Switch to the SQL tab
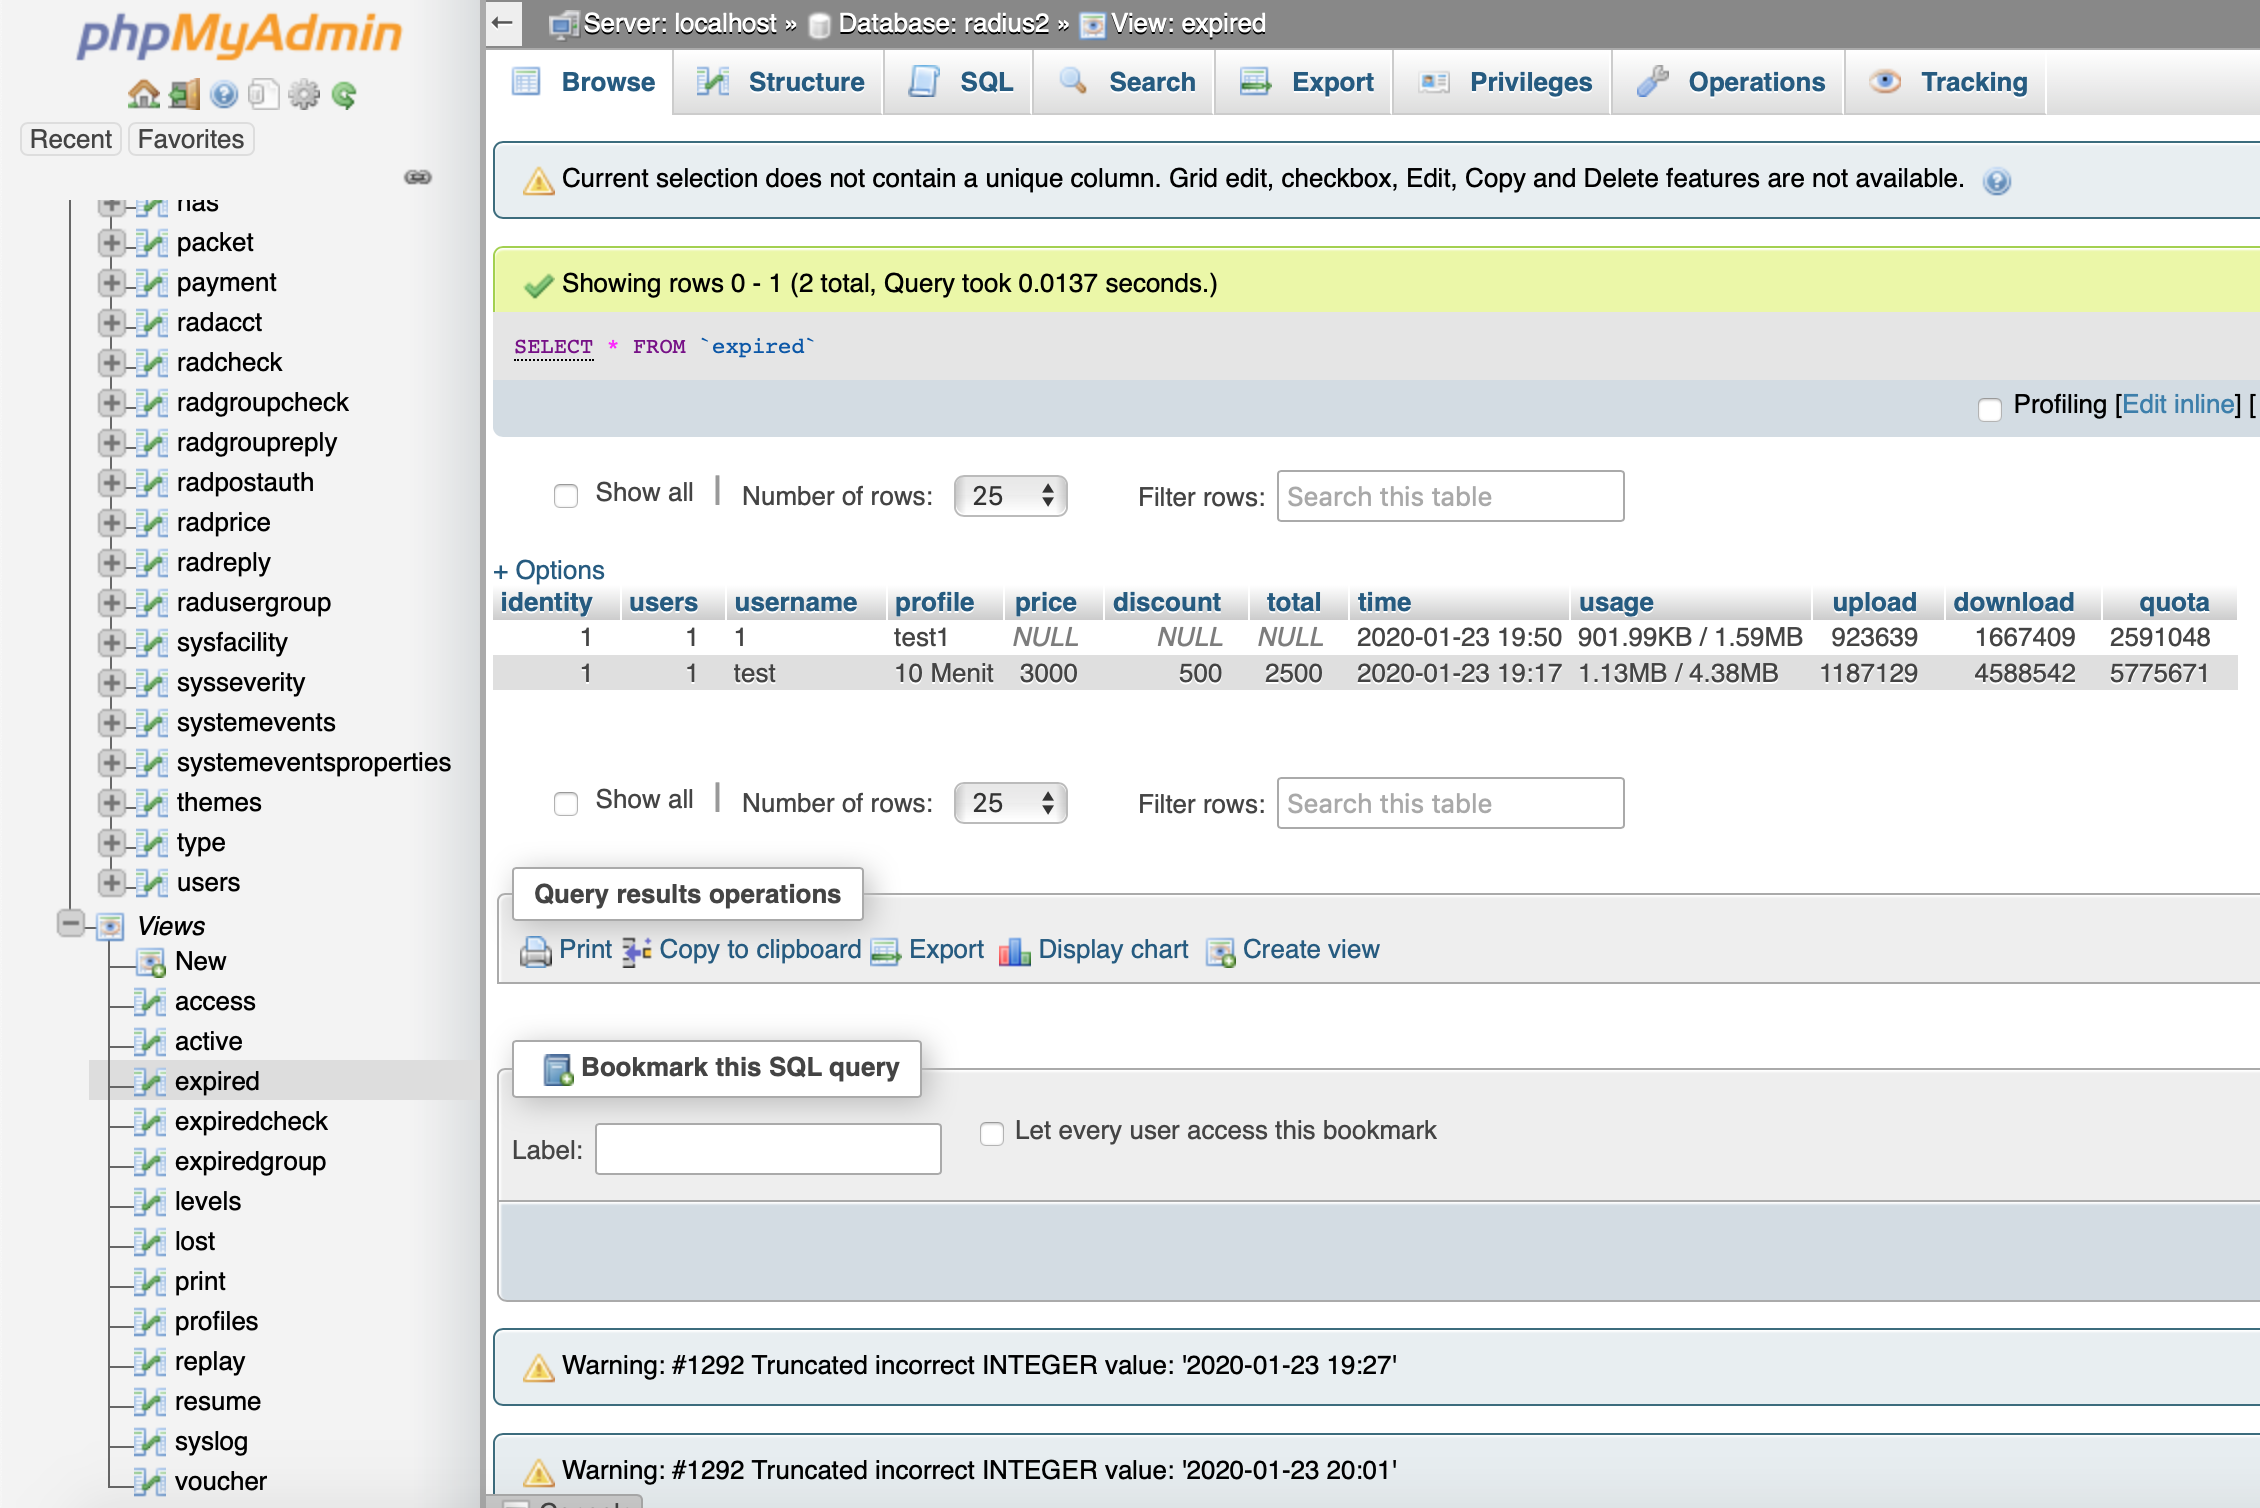The height and width of the screenshot is (1508, 2260). pos(958,82)
